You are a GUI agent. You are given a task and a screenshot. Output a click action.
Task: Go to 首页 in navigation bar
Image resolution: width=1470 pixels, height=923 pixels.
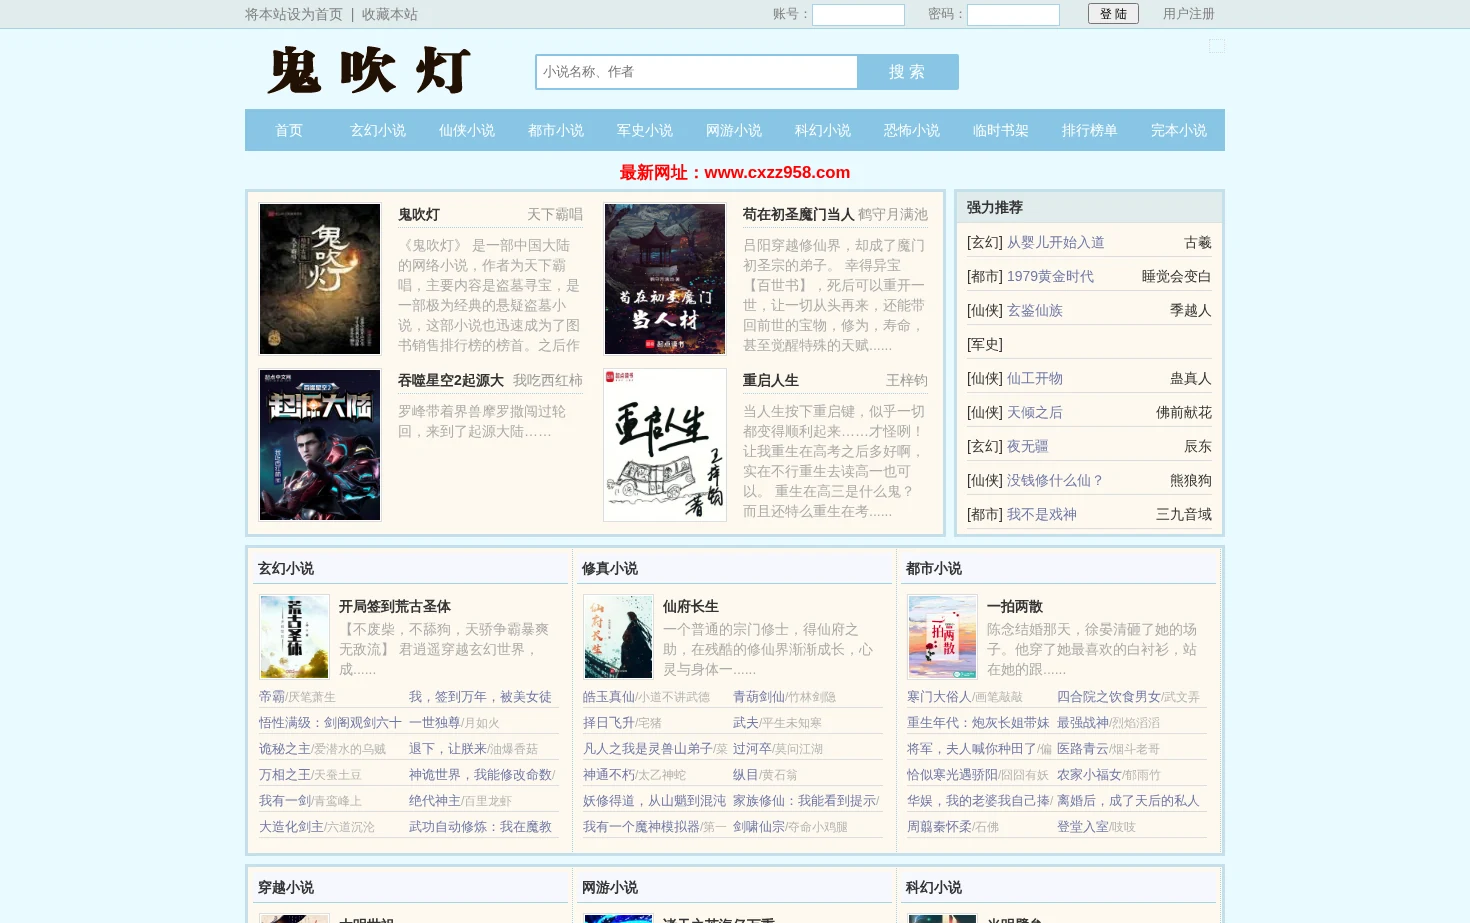(x=289, y=130)
